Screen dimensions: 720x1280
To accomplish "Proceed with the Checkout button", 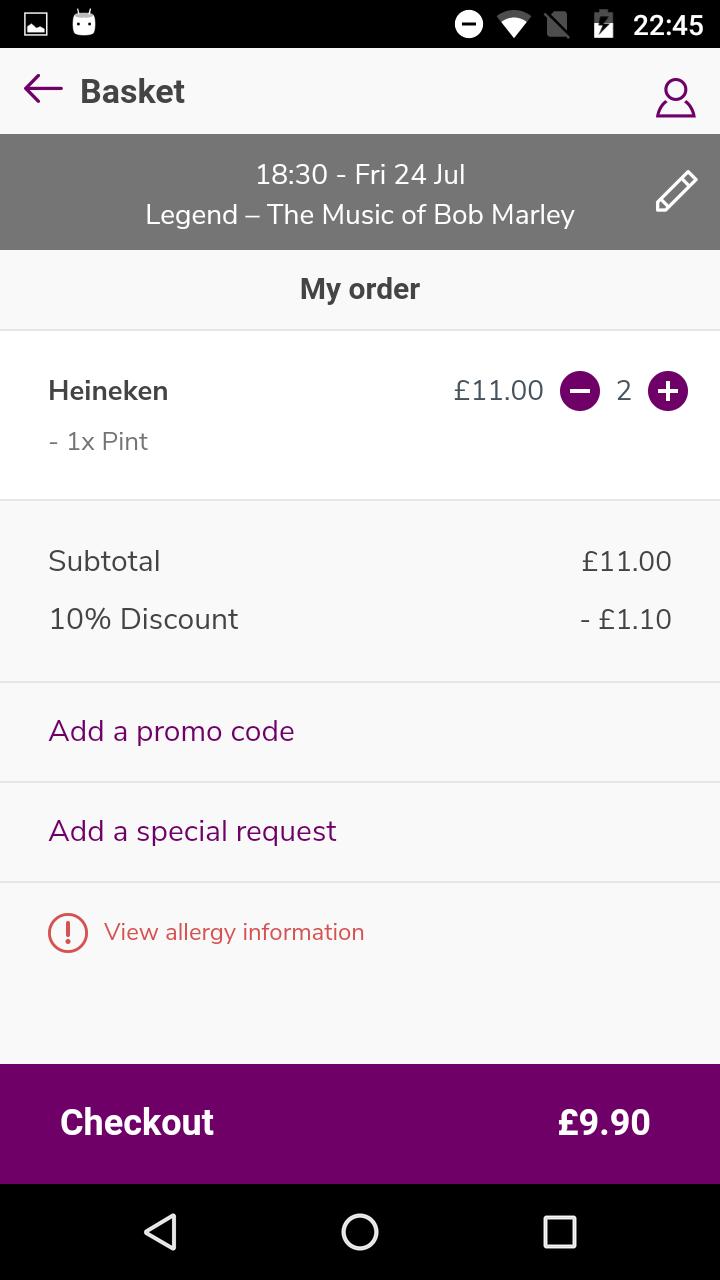I will (x=360, y=1123).
